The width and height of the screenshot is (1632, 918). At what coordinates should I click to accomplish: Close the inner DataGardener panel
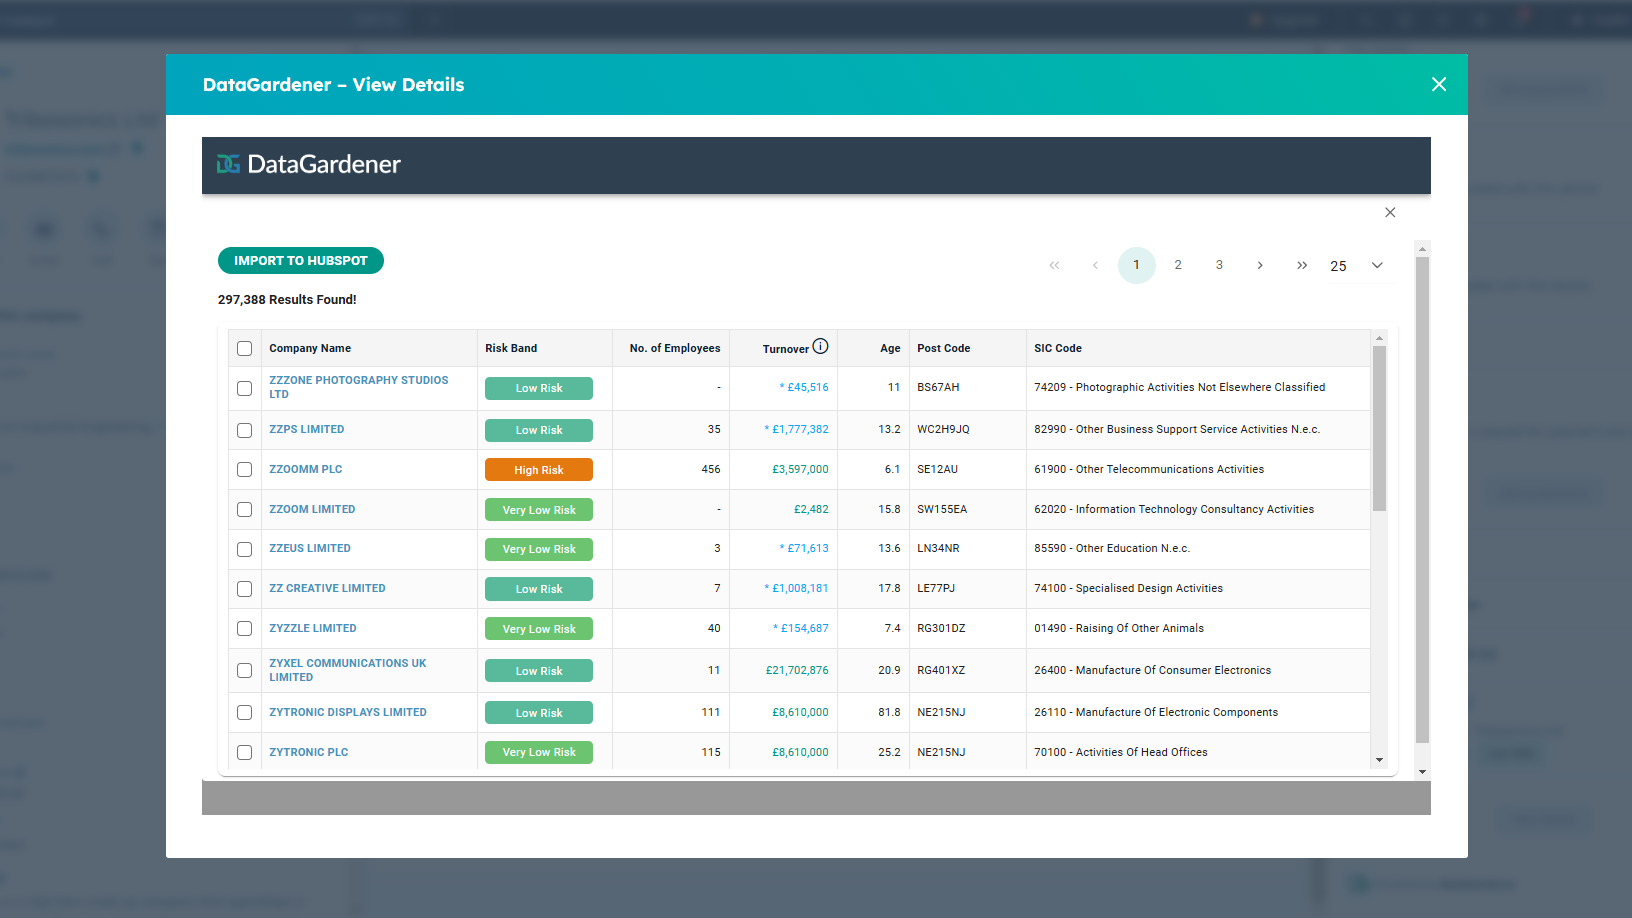[1390, 212]
